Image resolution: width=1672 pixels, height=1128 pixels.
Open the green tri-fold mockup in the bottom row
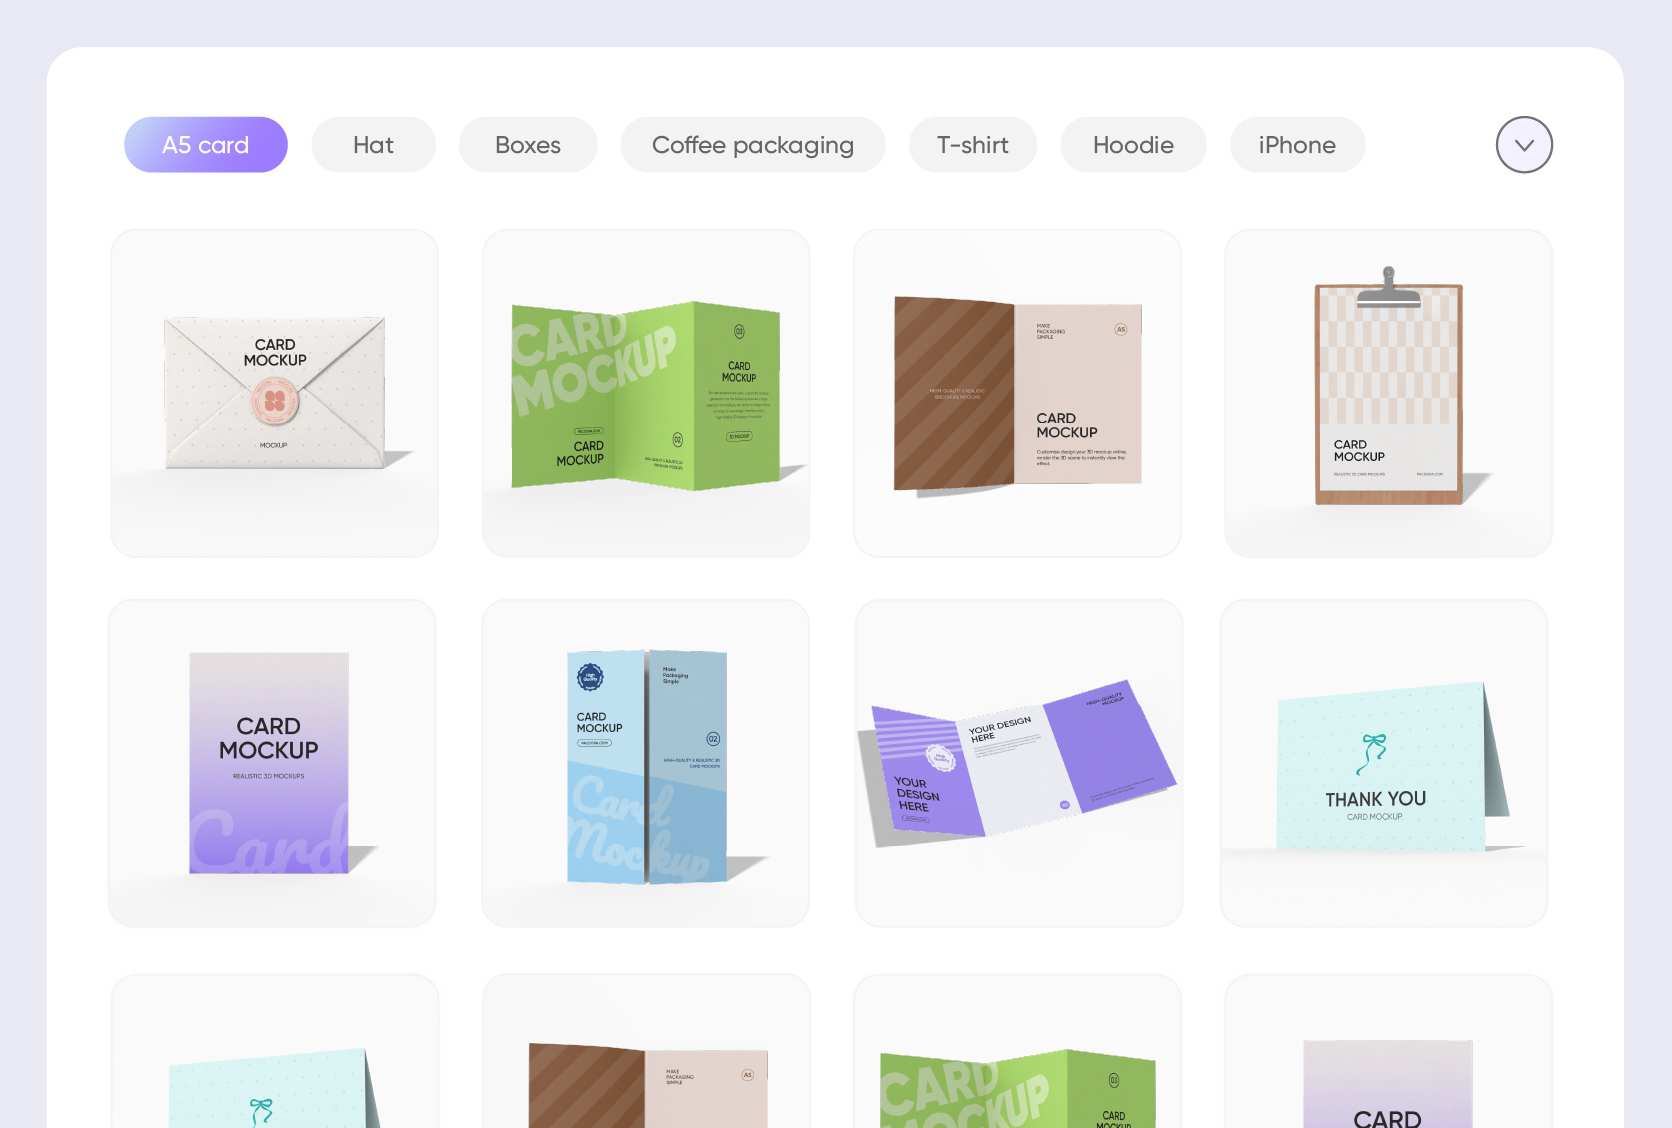(1017, 1051)
